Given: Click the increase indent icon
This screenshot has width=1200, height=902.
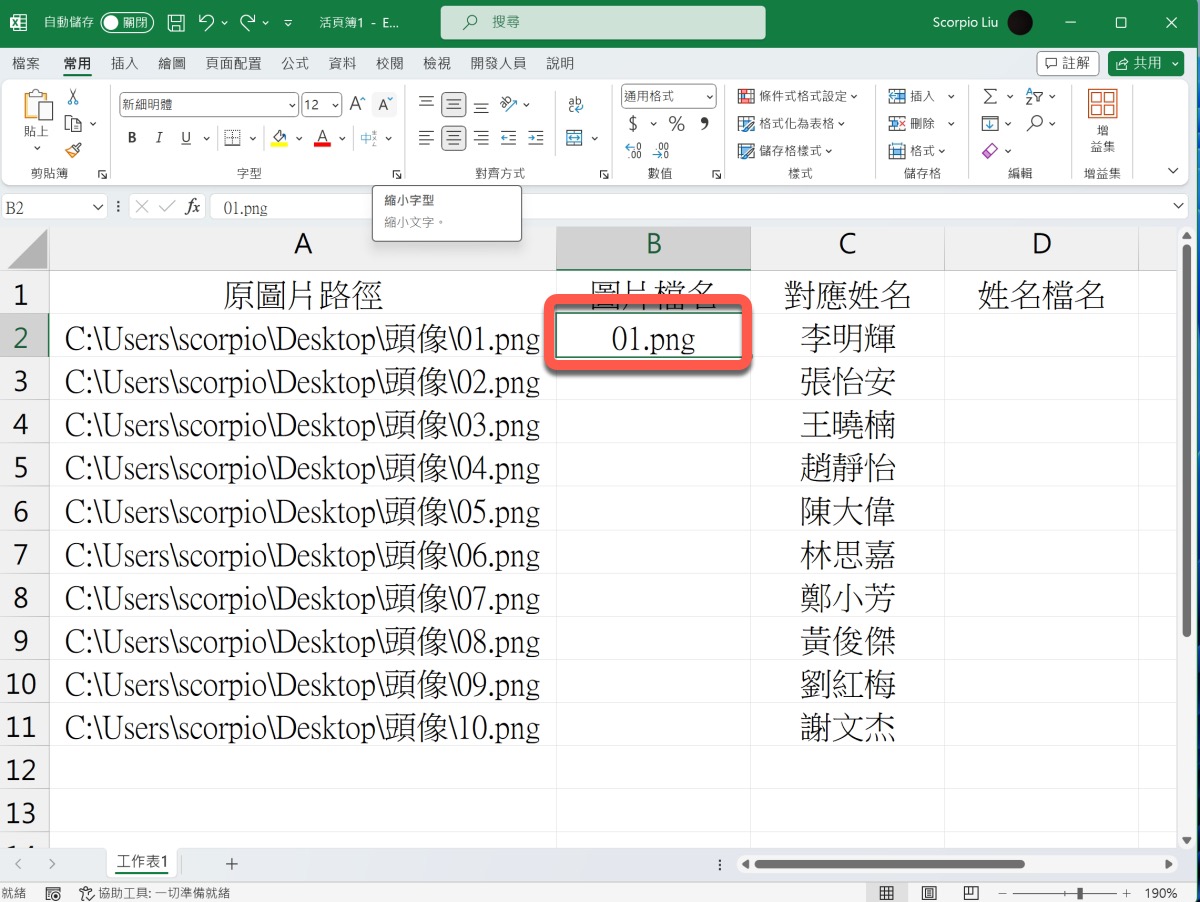Looking at the screenshot, I should tap(536, 138).
